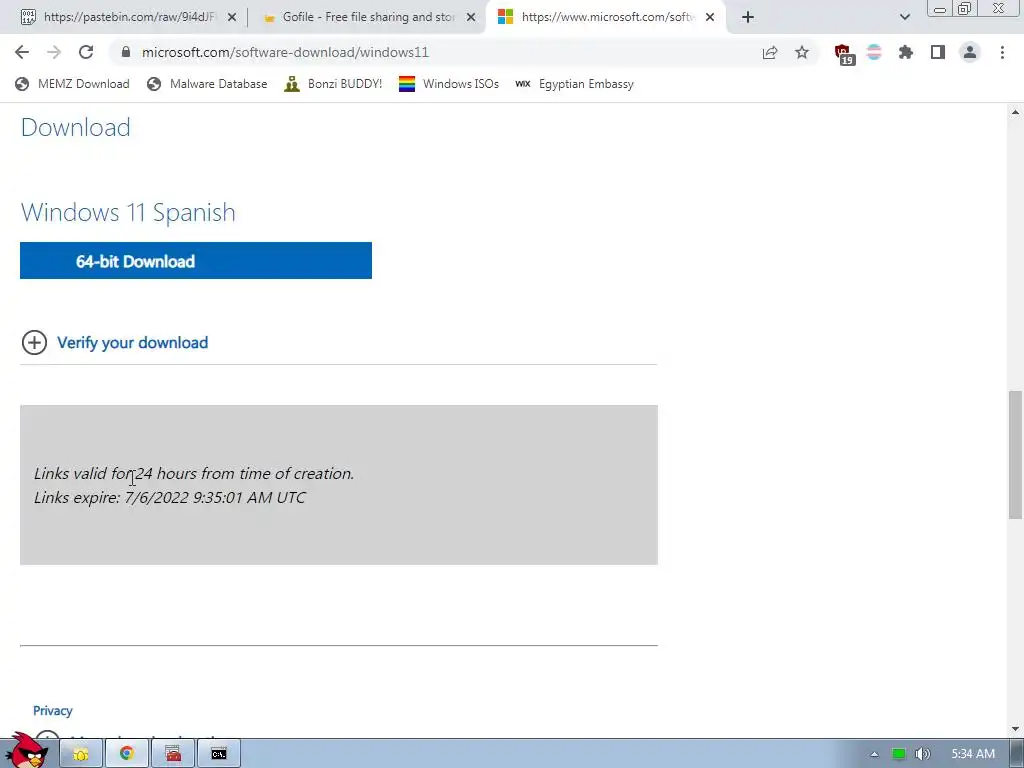
Task: Toggle the browser side panel
Action: click(938, 52)
